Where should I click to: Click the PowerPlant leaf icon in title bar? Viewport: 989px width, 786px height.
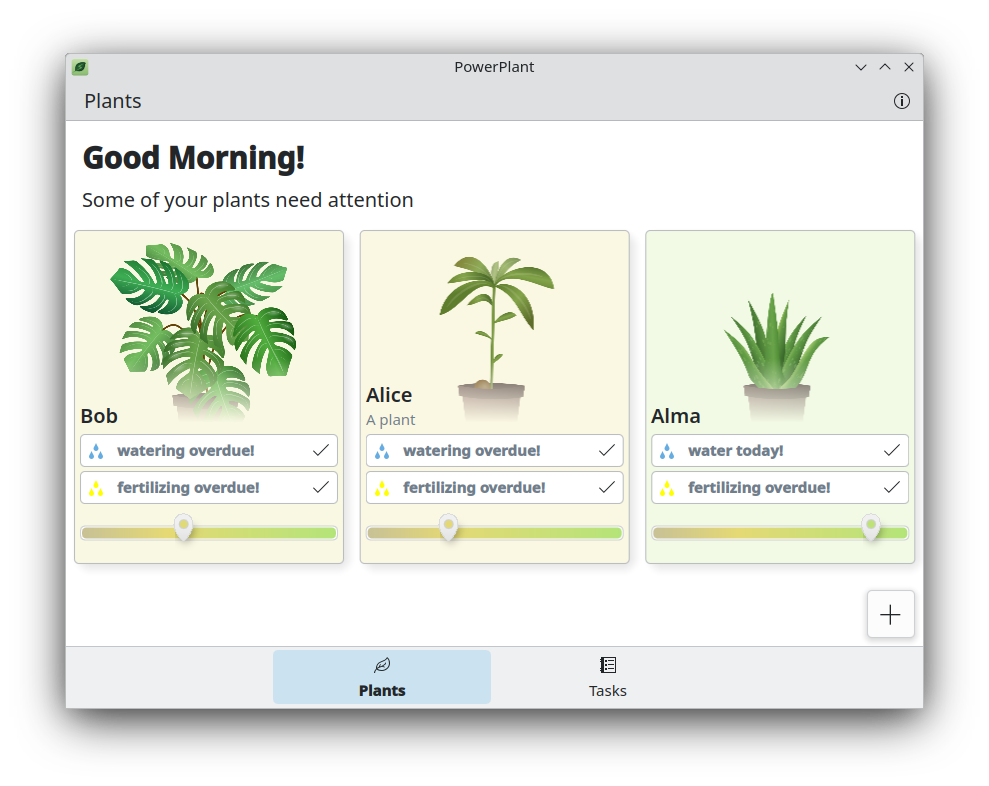point(80,67)
